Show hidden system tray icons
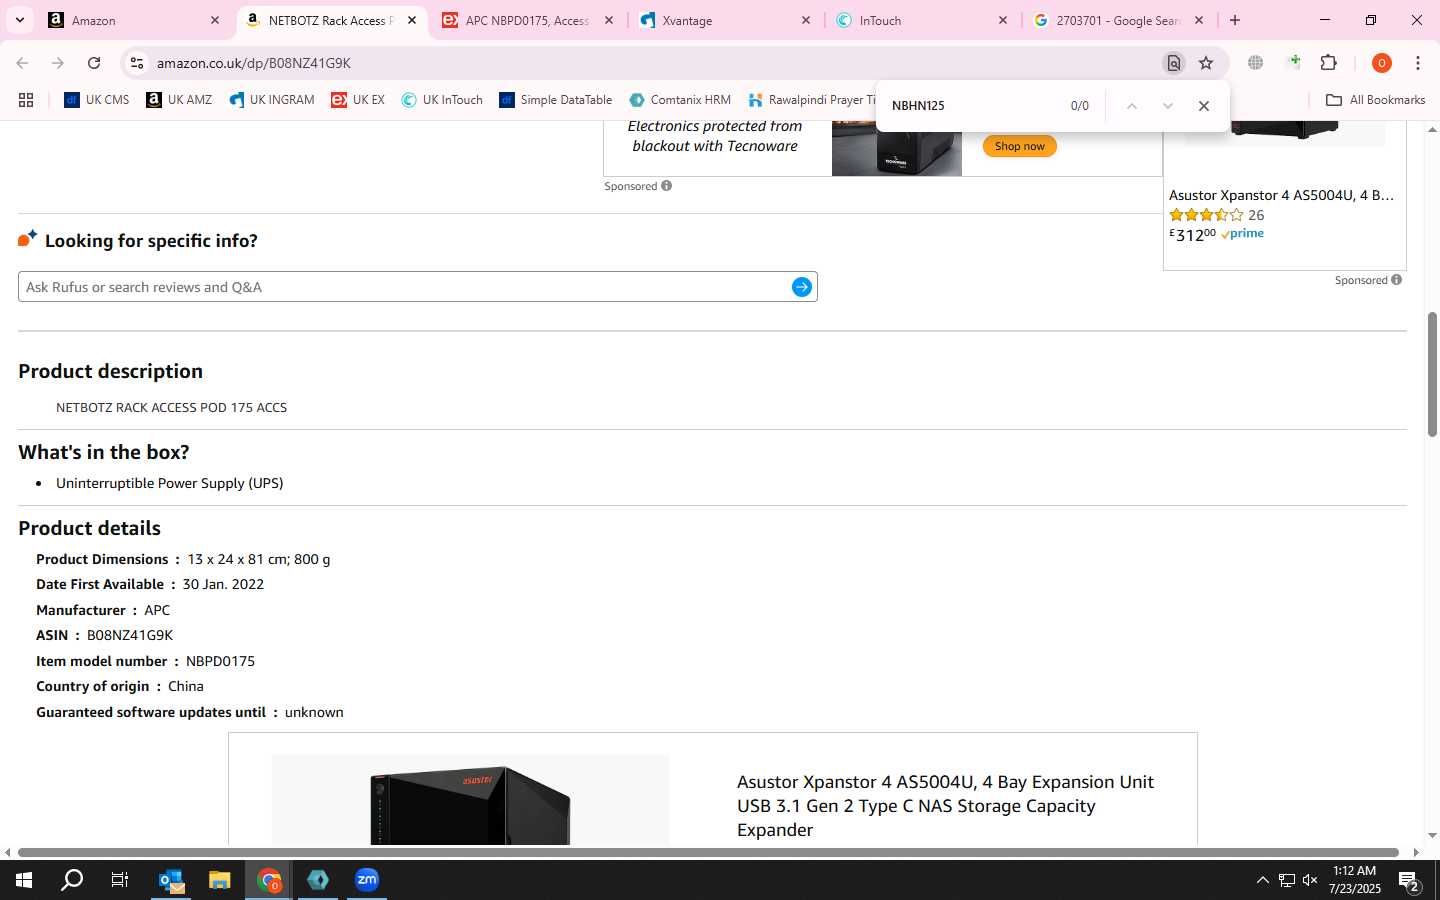1440x900 pixels. [1262, 880]
